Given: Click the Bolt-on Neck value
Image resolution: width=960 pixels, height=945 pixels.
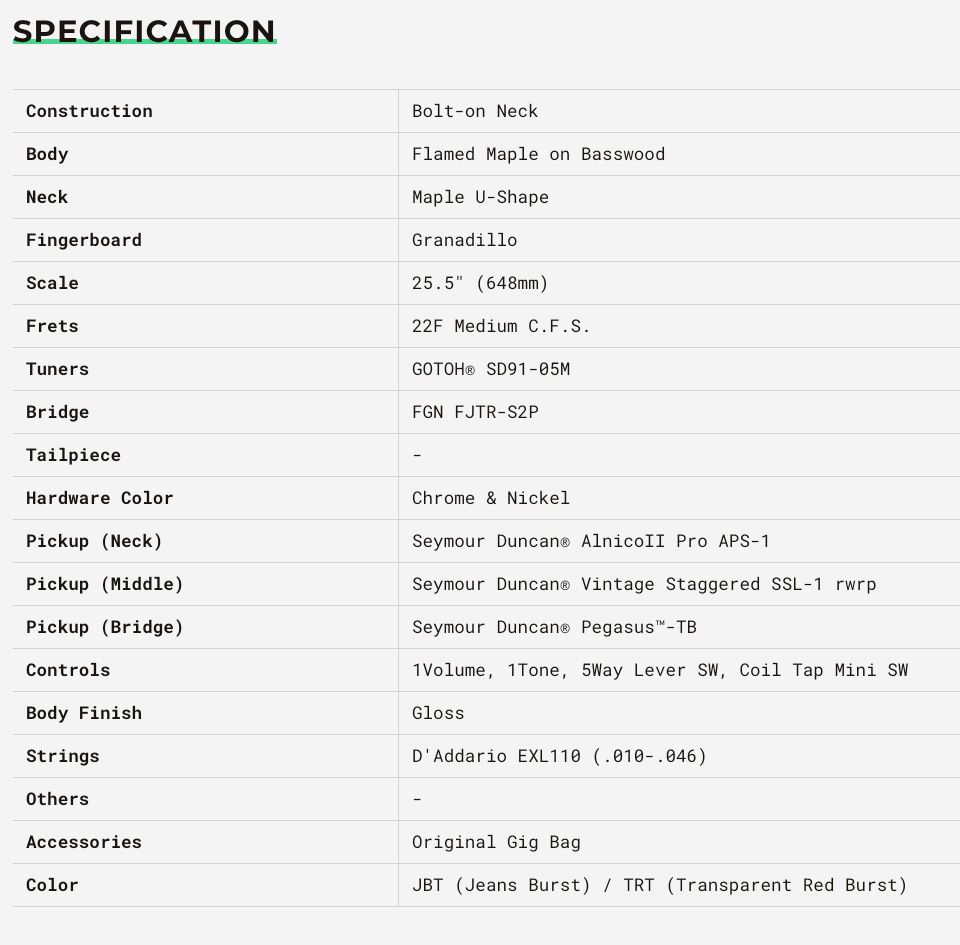Looking at the screenshot, I should (x=474, y=111).
